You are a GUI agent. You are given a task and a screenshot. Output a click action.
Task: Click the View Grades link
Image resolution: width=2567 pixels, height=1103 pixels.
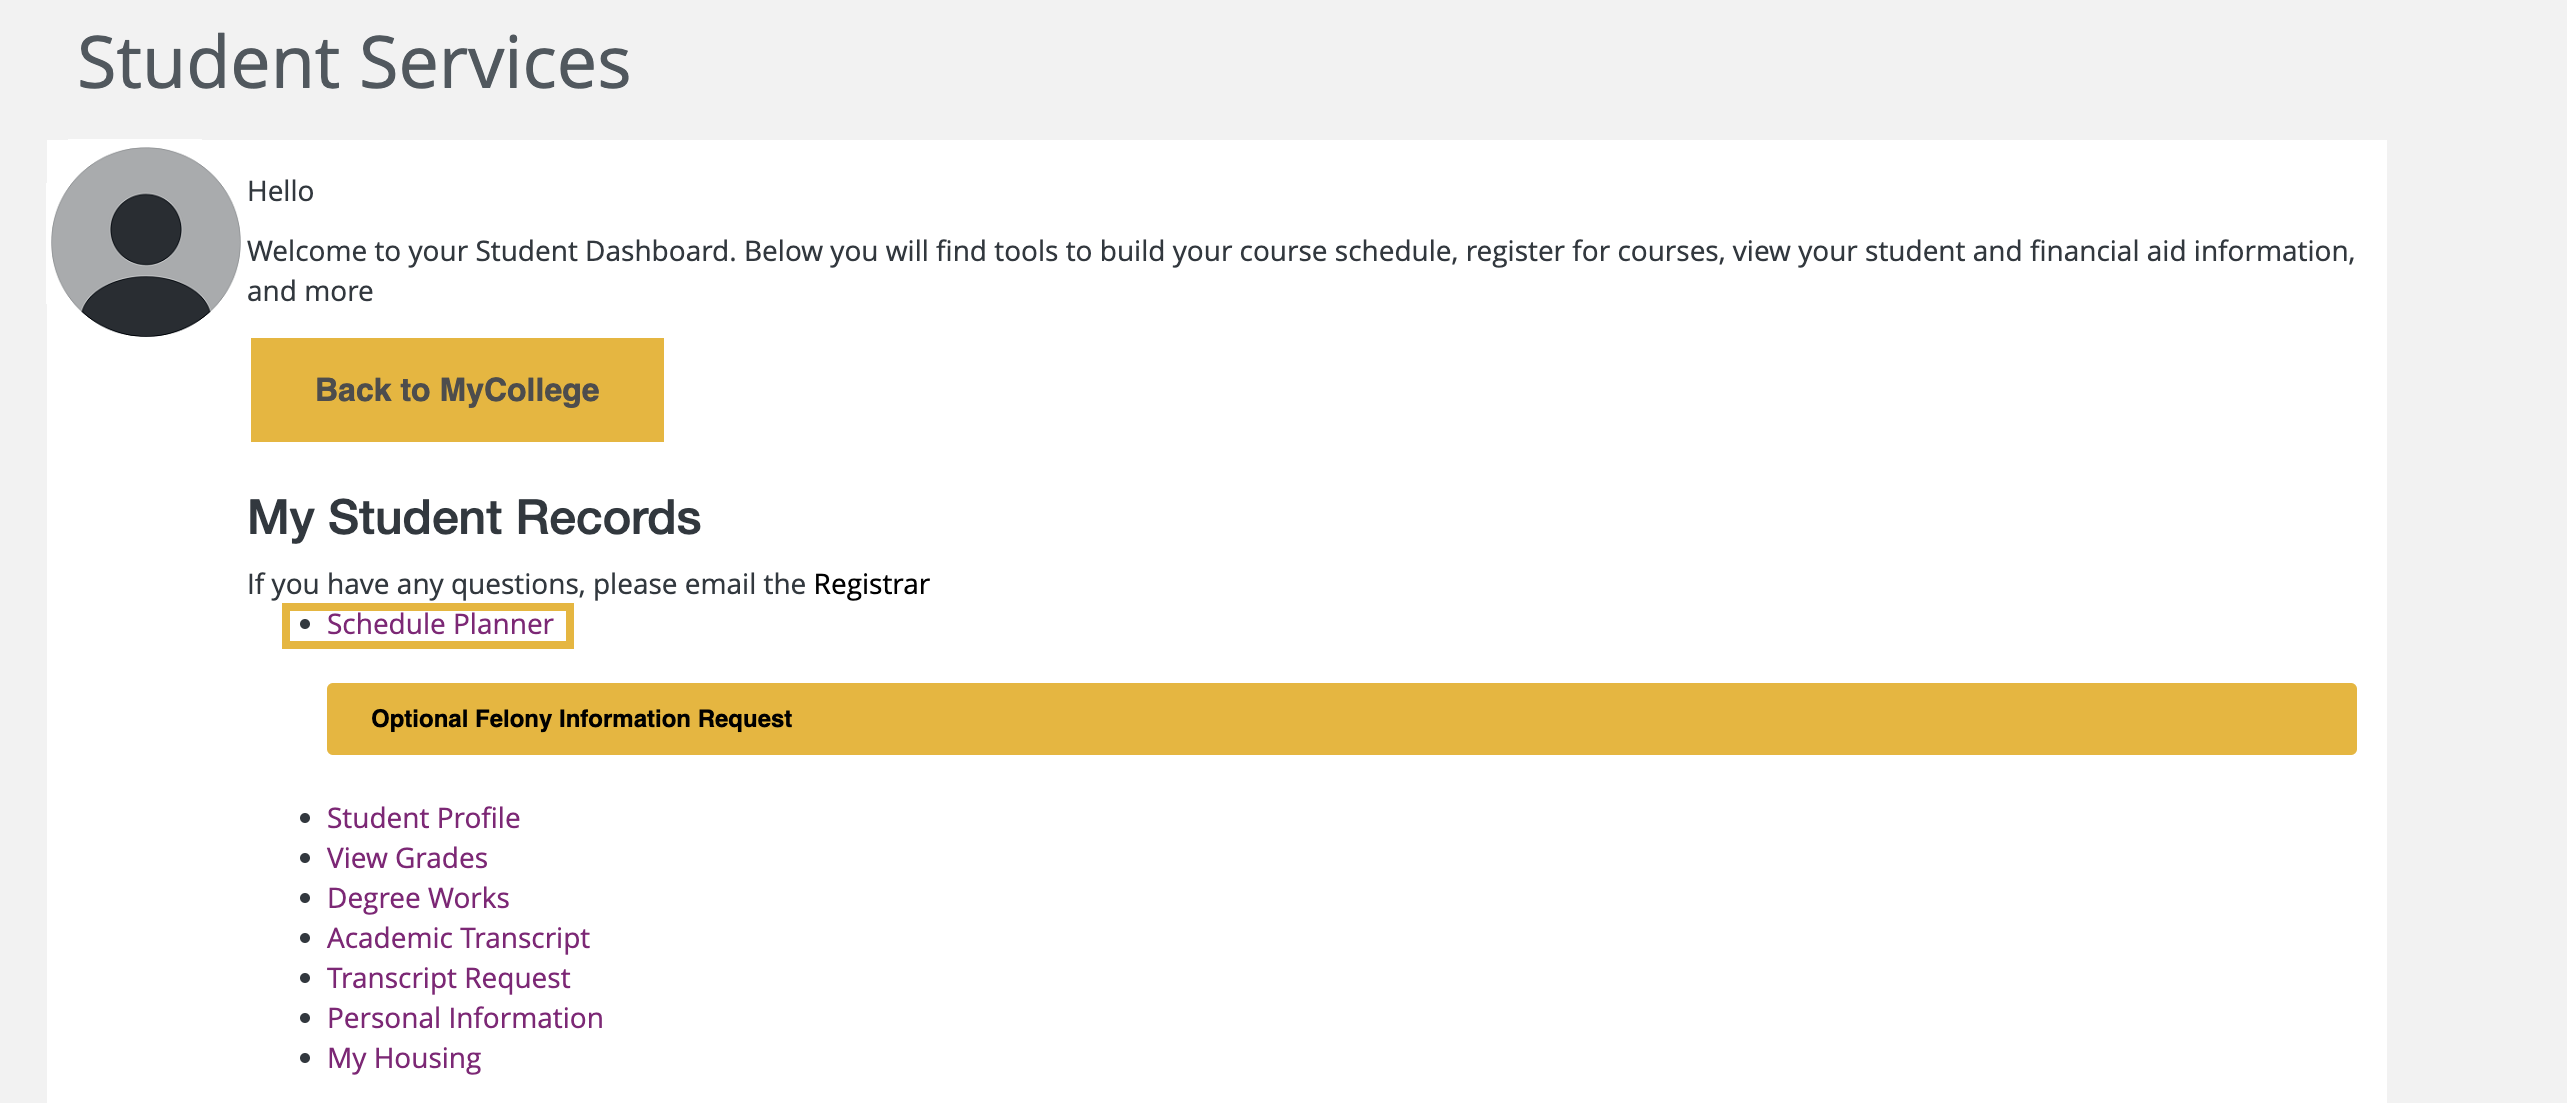(x=408, y=856)
